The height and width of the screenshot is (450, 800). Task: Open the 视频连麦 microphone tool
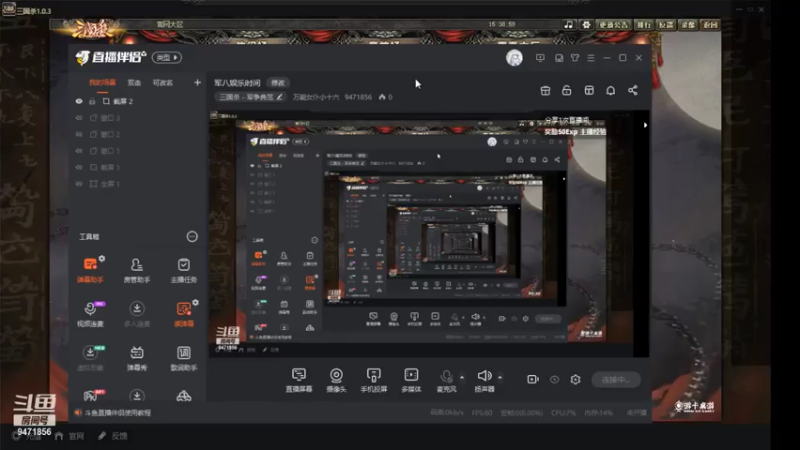point(90,314)
